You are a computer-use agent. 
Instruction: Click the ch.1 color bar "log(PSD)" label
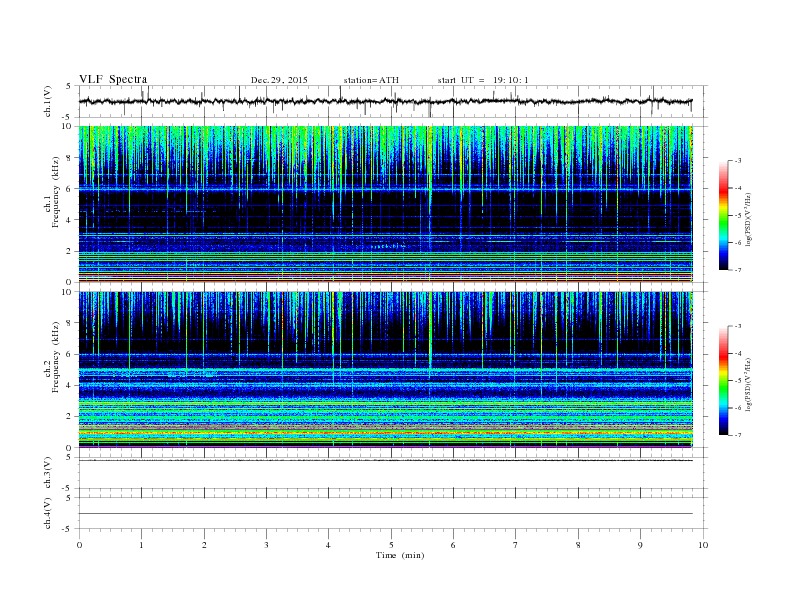(748, 218)
